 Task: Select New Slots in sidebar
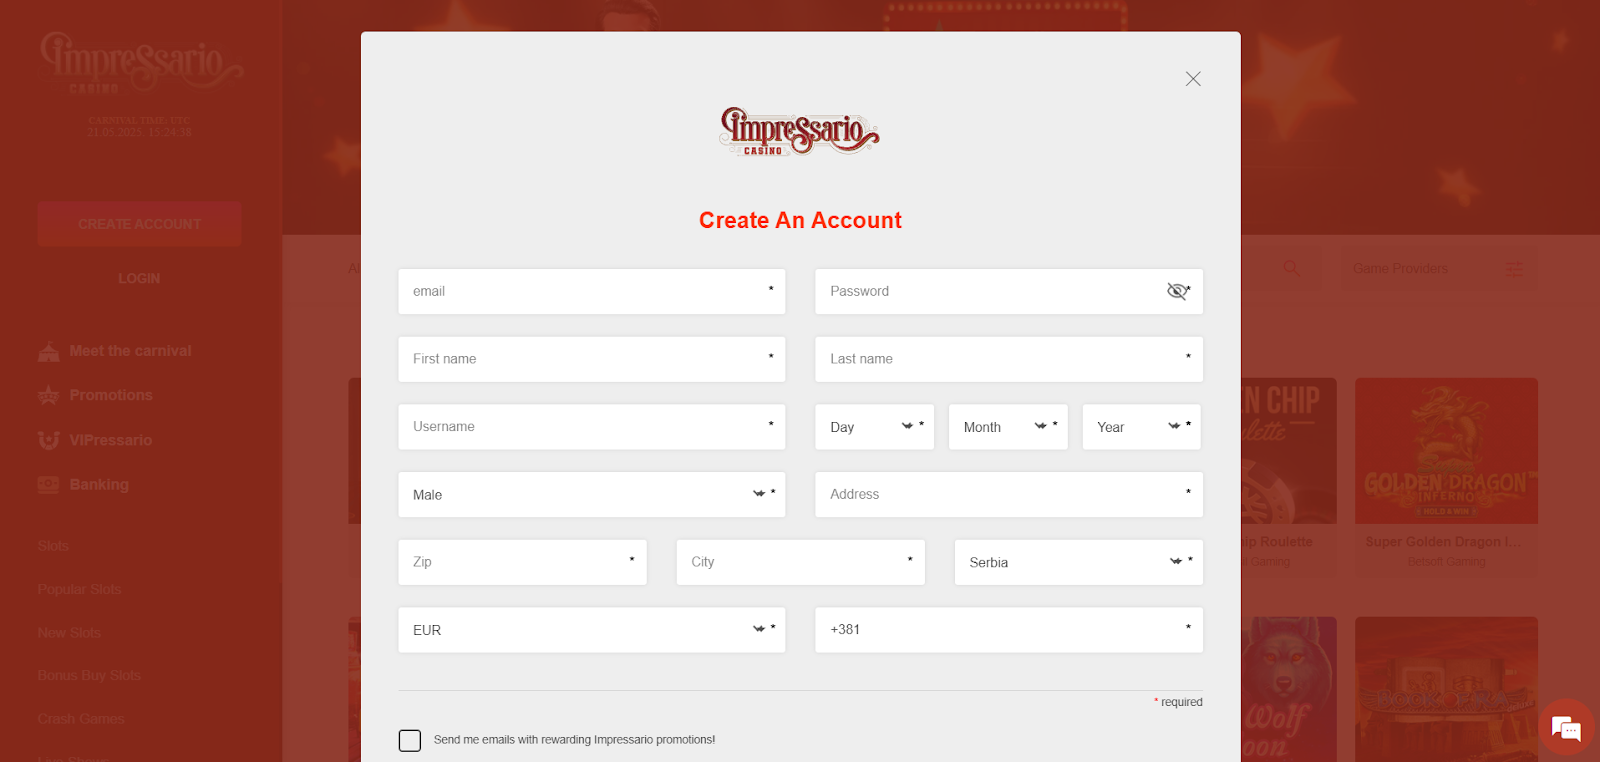coord(69,633)
